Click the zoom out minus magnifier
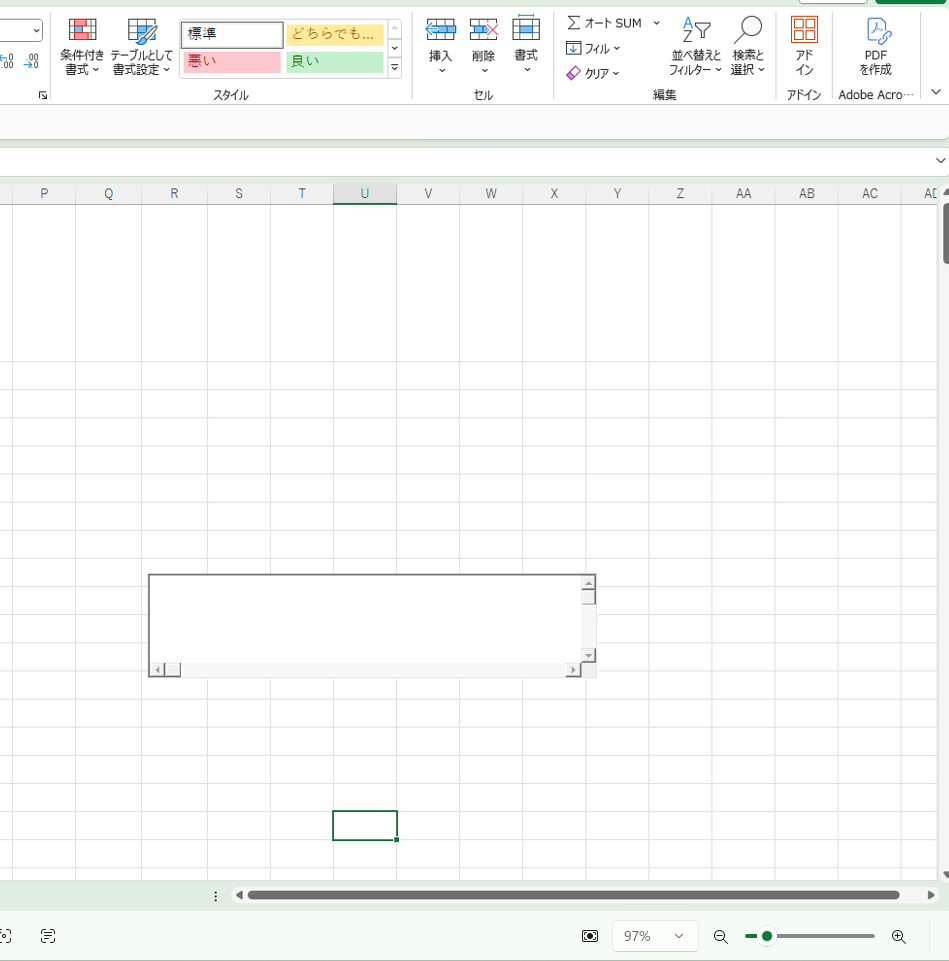This screenshot has width=949, height=961. [720, 936]
